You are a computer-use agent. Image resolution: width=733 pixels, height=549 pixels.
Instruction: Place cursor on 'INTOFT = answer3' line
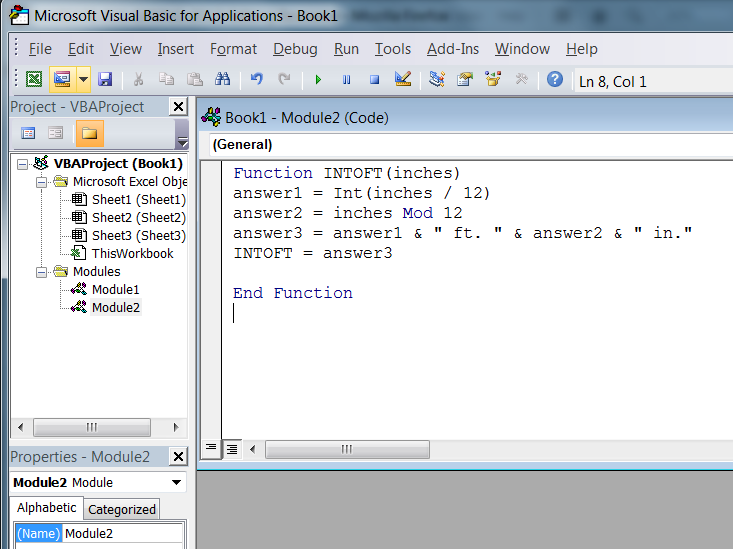[x=313, y=253]
